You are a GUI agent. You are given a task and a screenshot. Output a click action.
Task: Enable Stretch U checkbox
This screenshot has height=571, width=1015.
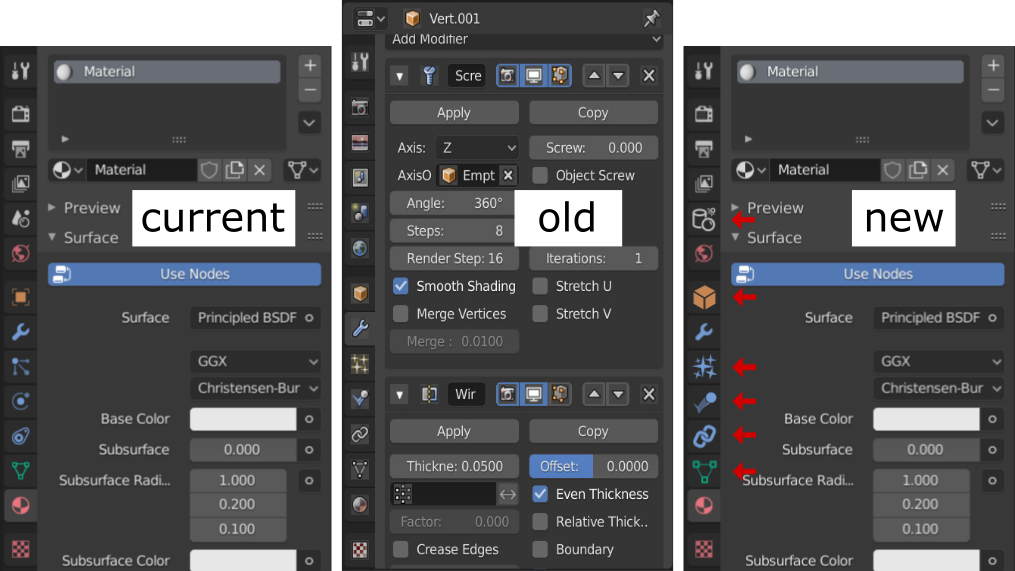coord(540,286)
